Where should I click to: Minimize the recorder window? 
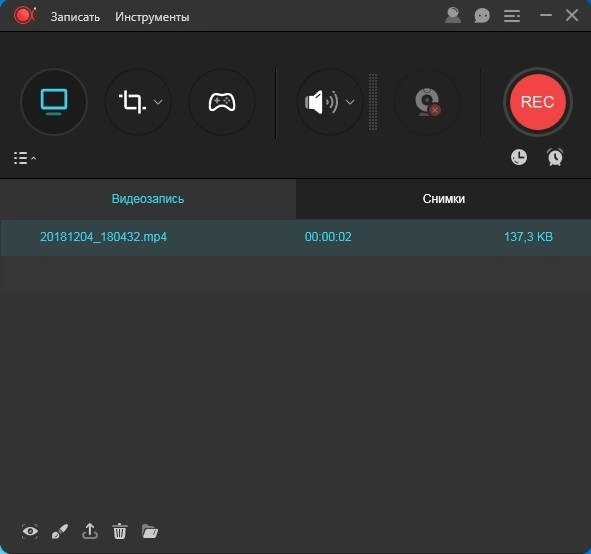tap(546, 15)
